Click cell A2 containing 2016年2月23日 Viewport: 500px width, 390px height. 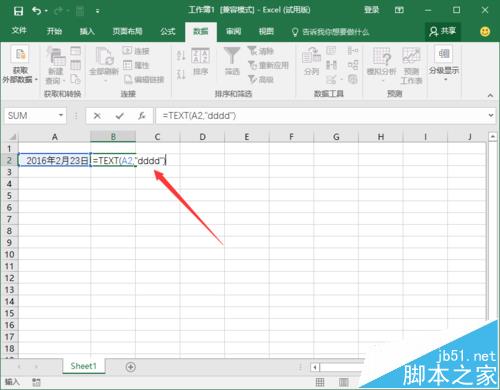click(54, 160)
